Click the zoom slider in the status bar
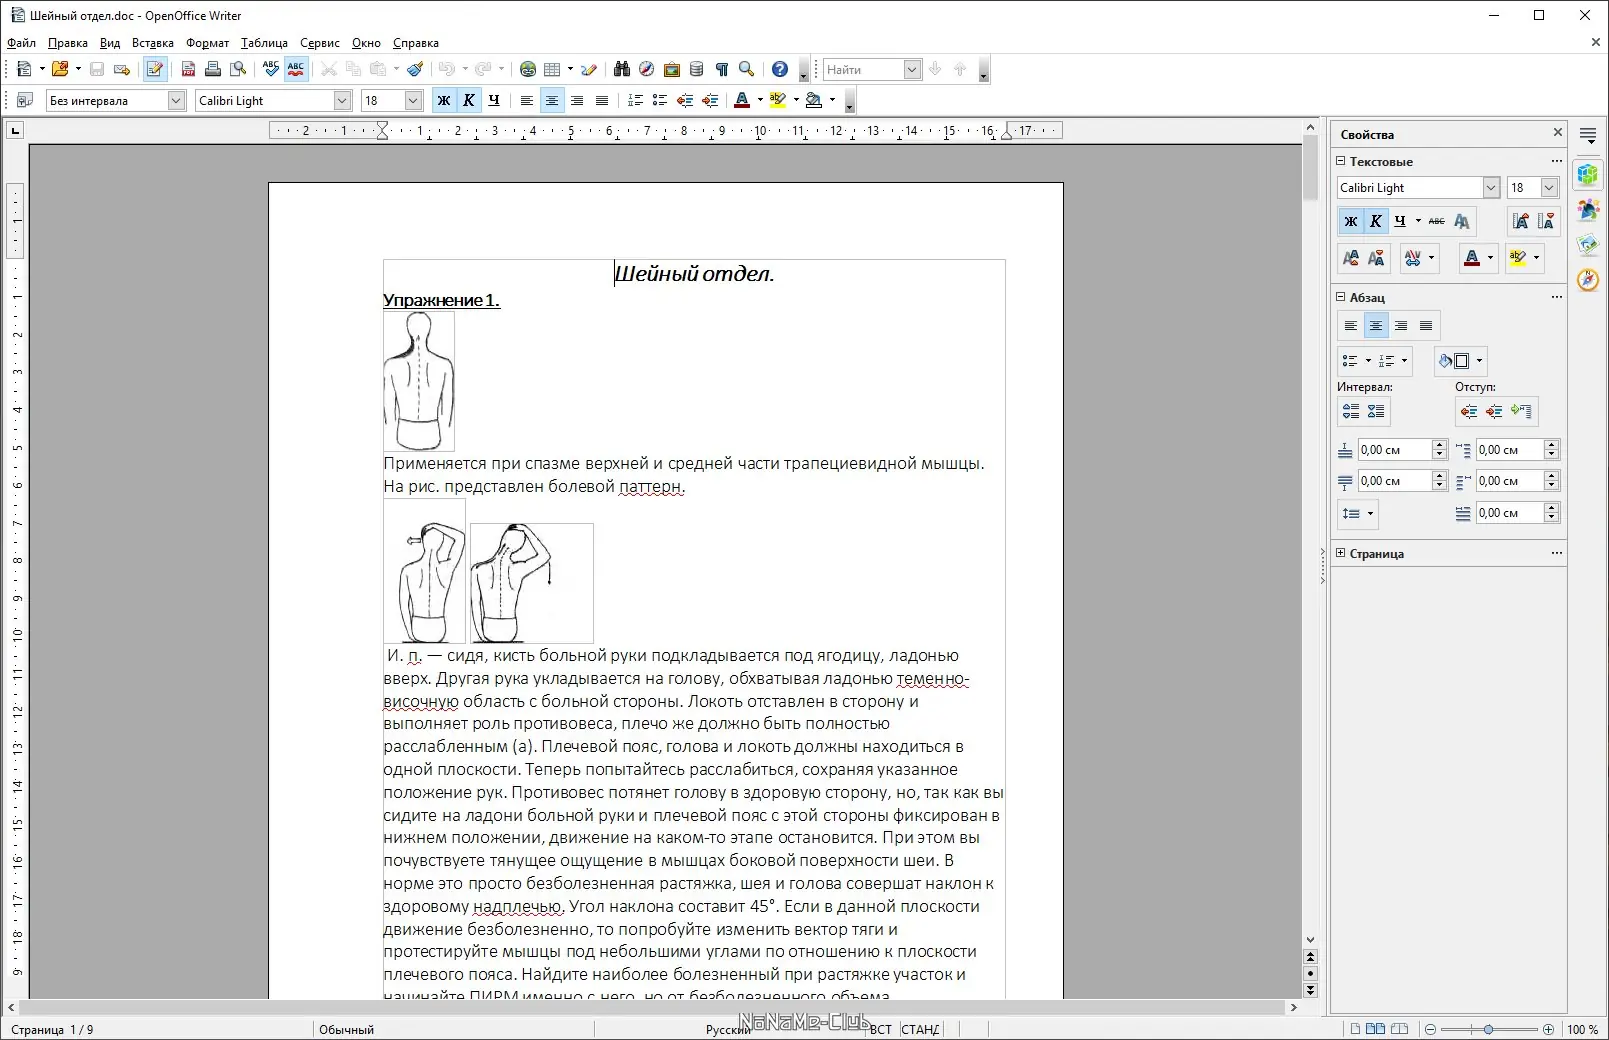Image resolution: width=1609 pixels, height=1040 pixels. click(x=1488, y=1029)
